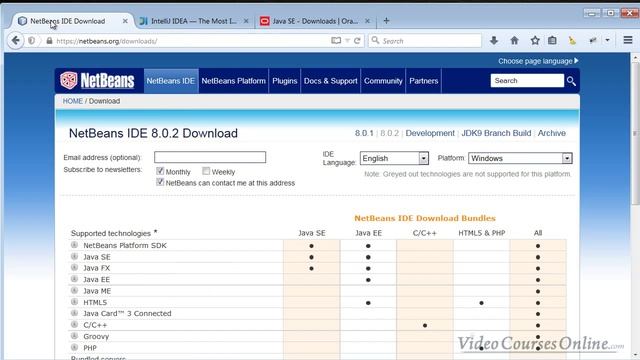Open the Community menu item
The image size is (640, 360).
383,81
